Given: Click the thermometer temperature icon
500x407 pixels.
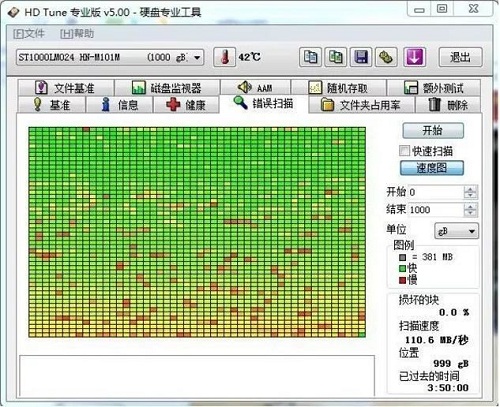Looking at the screenshot, I should [x=225, y=57].
